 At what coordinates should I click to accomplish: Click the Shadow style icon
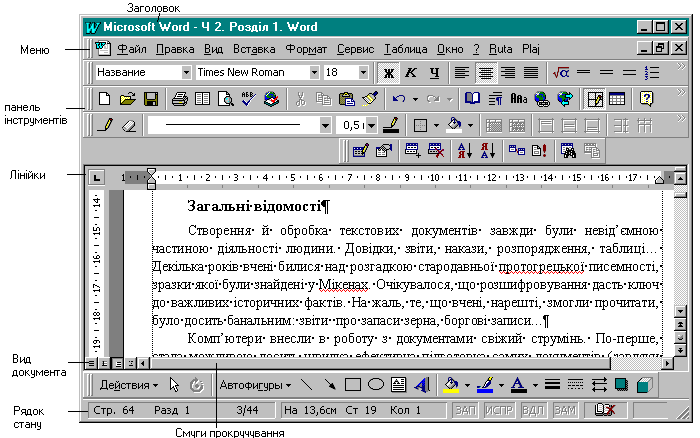[621, 384]
